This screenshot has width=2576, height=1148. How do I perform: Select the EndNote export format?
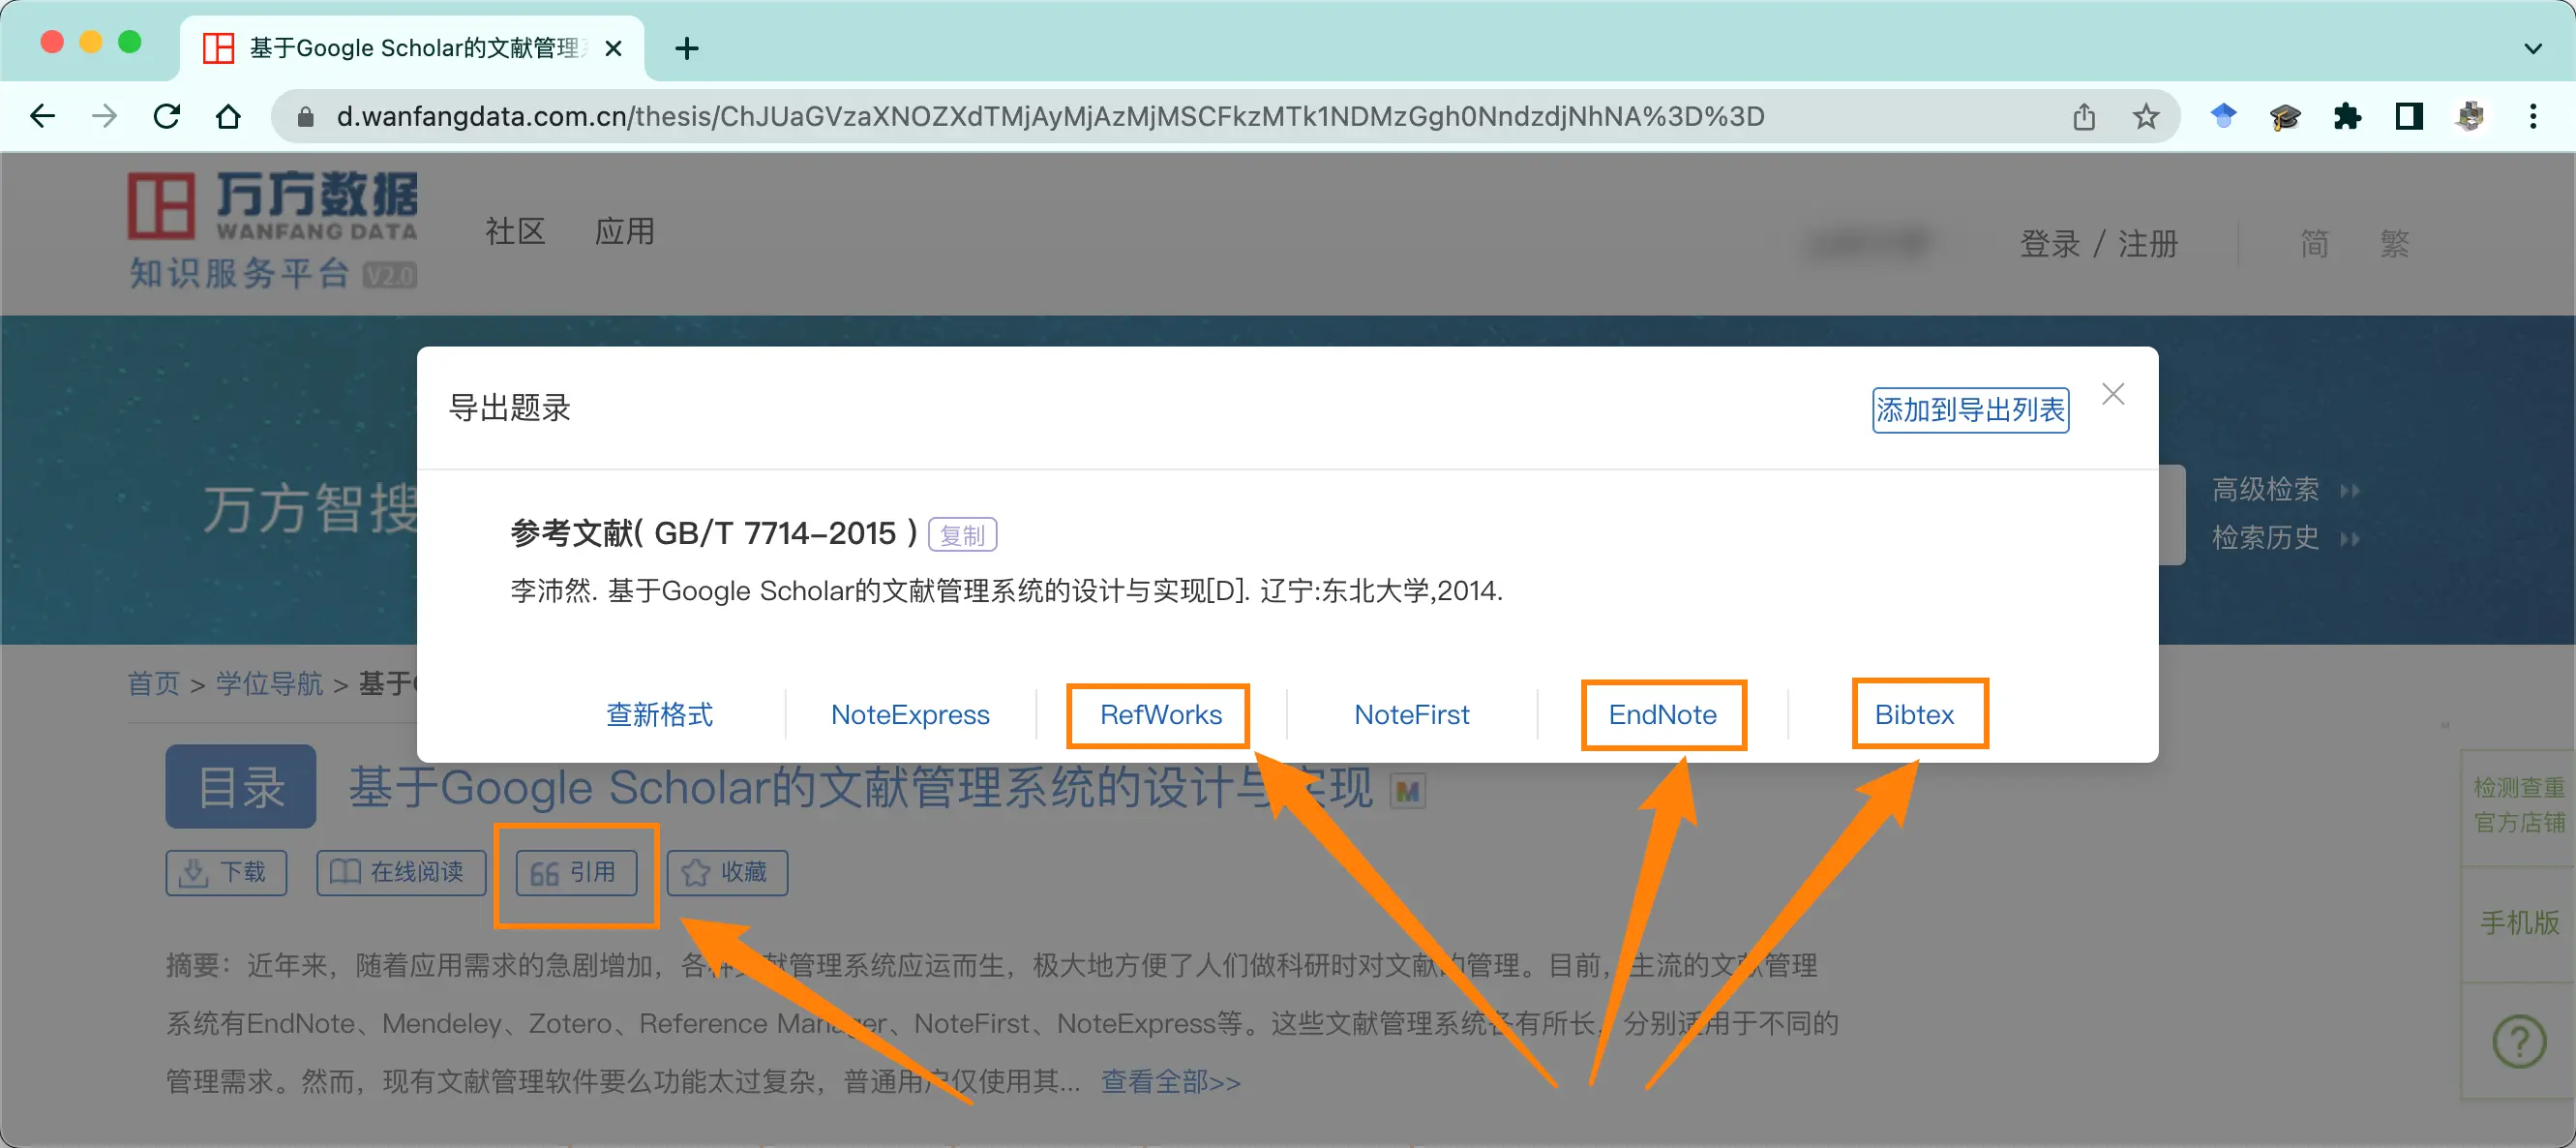[x=1662, y=714]
